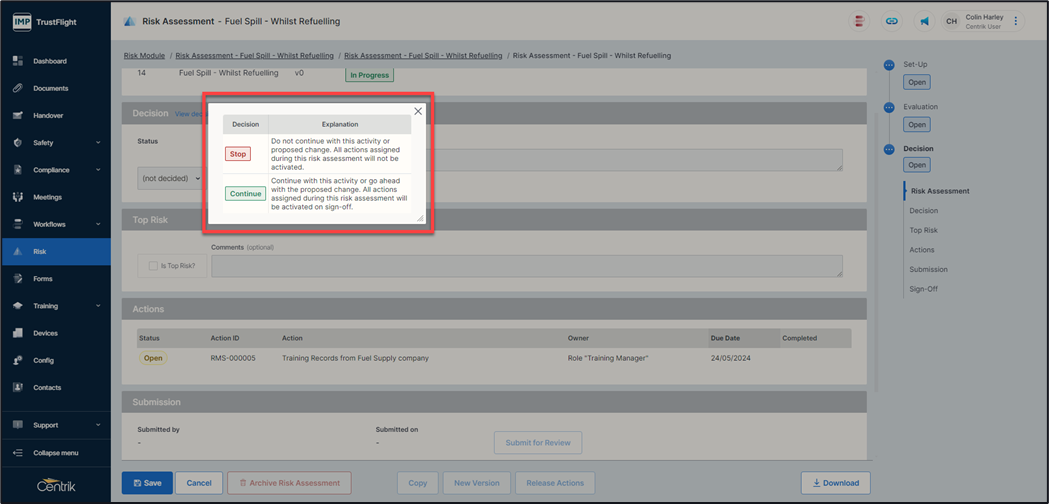Click the Set-Up step circle
This screenshot has width=1049, height=504.
888,65
